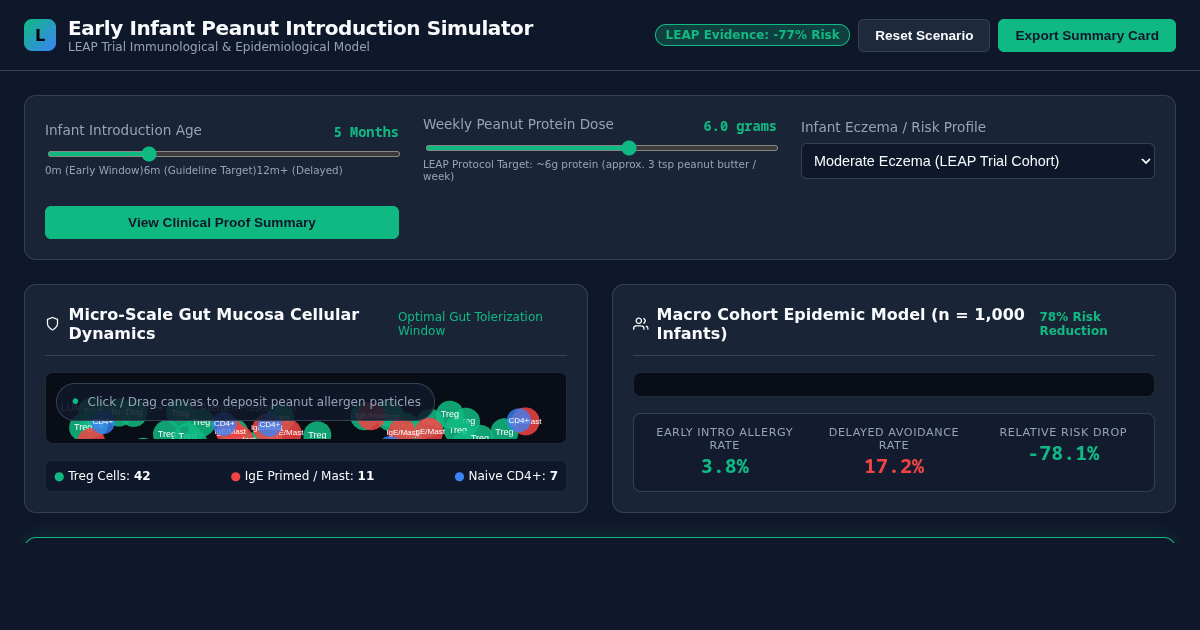Viewport: 1200px width, 630px height.
Task: Click the "Naive CD4+: 7" legend entry
Action: tap(506, 476)
